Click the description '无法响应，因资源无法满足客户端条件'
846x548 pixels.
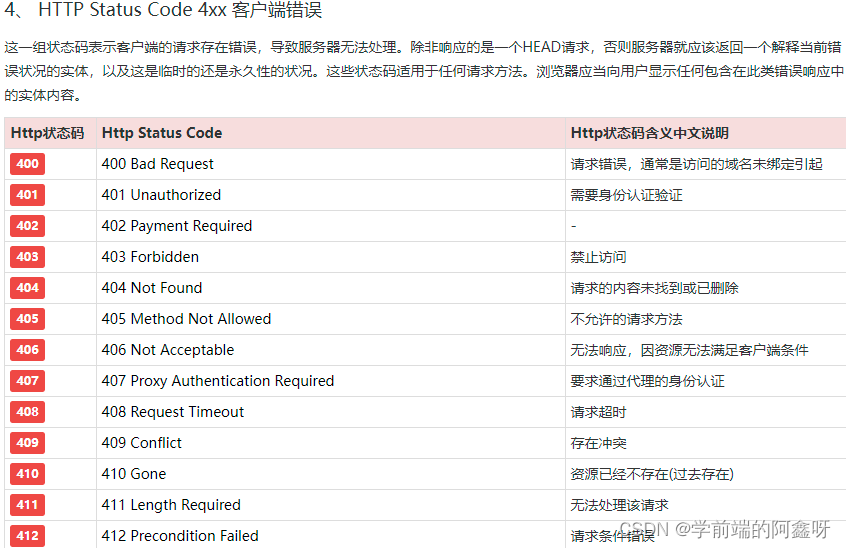[x=690, y=351]
